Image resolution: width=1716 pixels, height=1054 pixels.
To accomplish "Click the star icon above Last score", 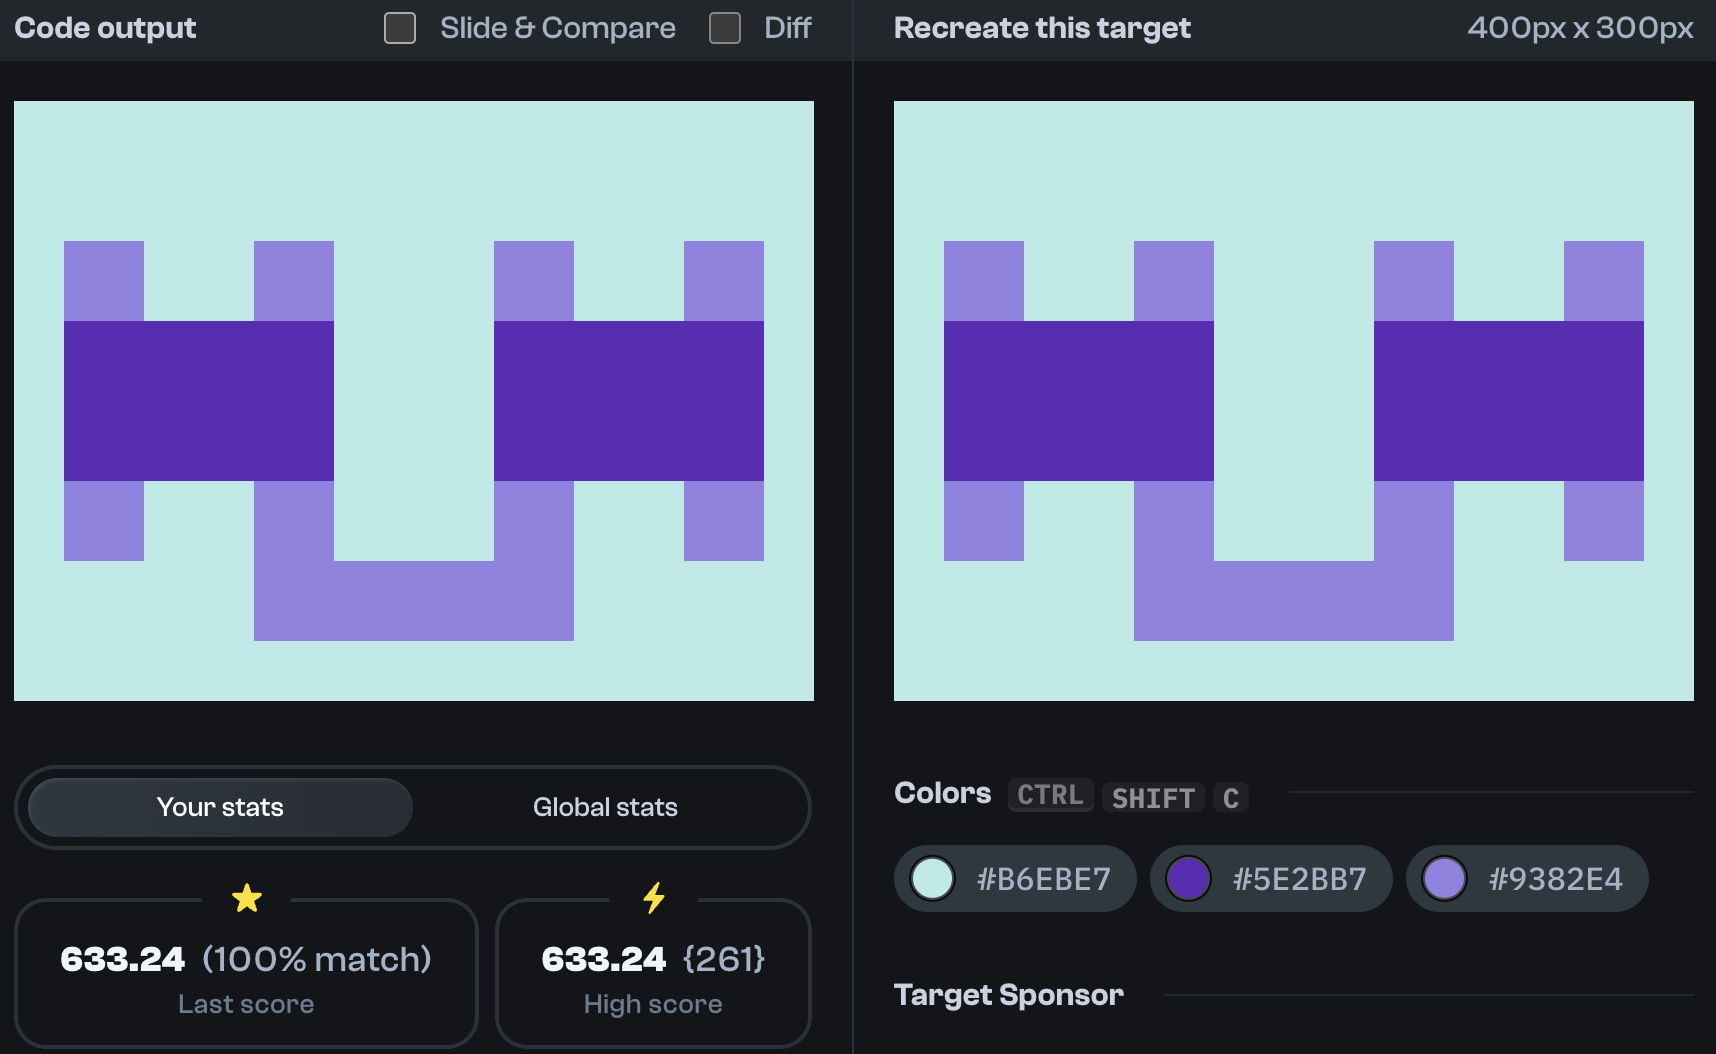I will click(246, 897).
